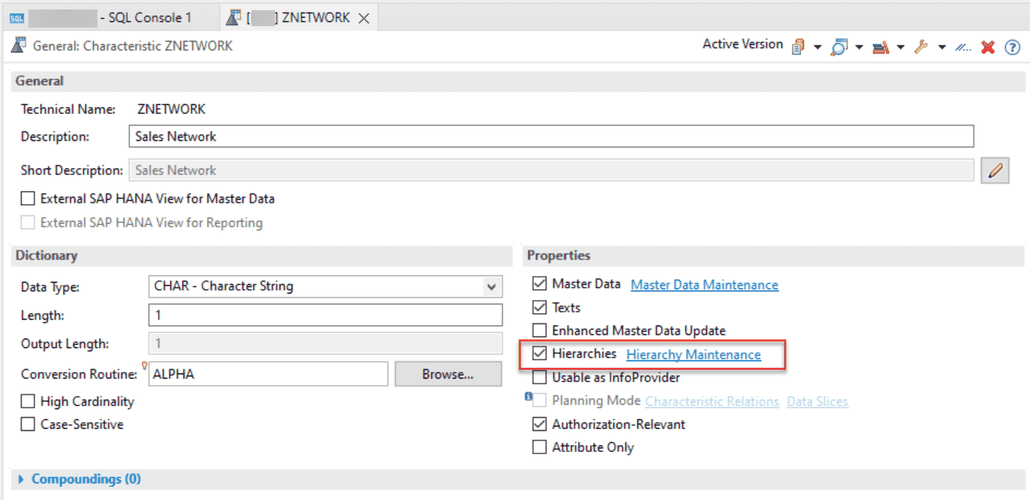
Task: Click the slashes icon next to wrench dropdown
Action: click(963, 46)
